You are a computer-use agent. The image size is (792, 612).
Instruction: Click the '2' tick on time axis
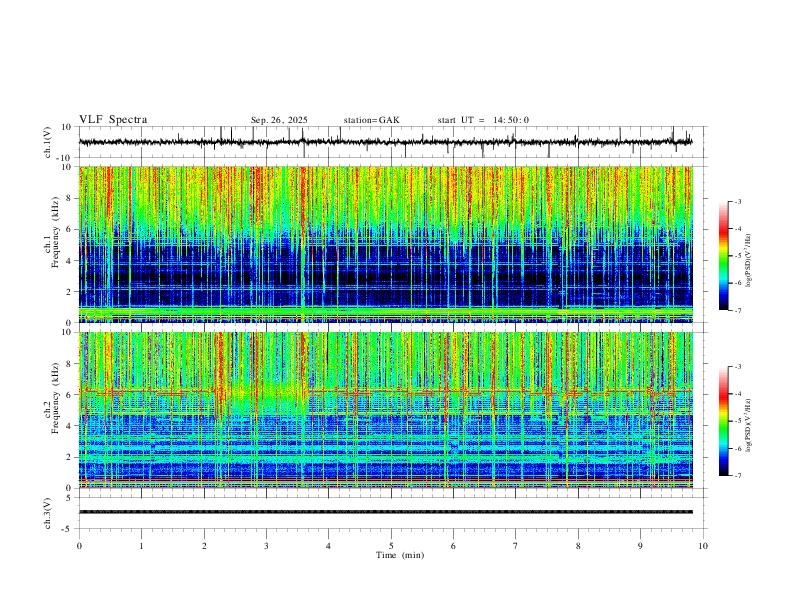(x=204, y=546)
